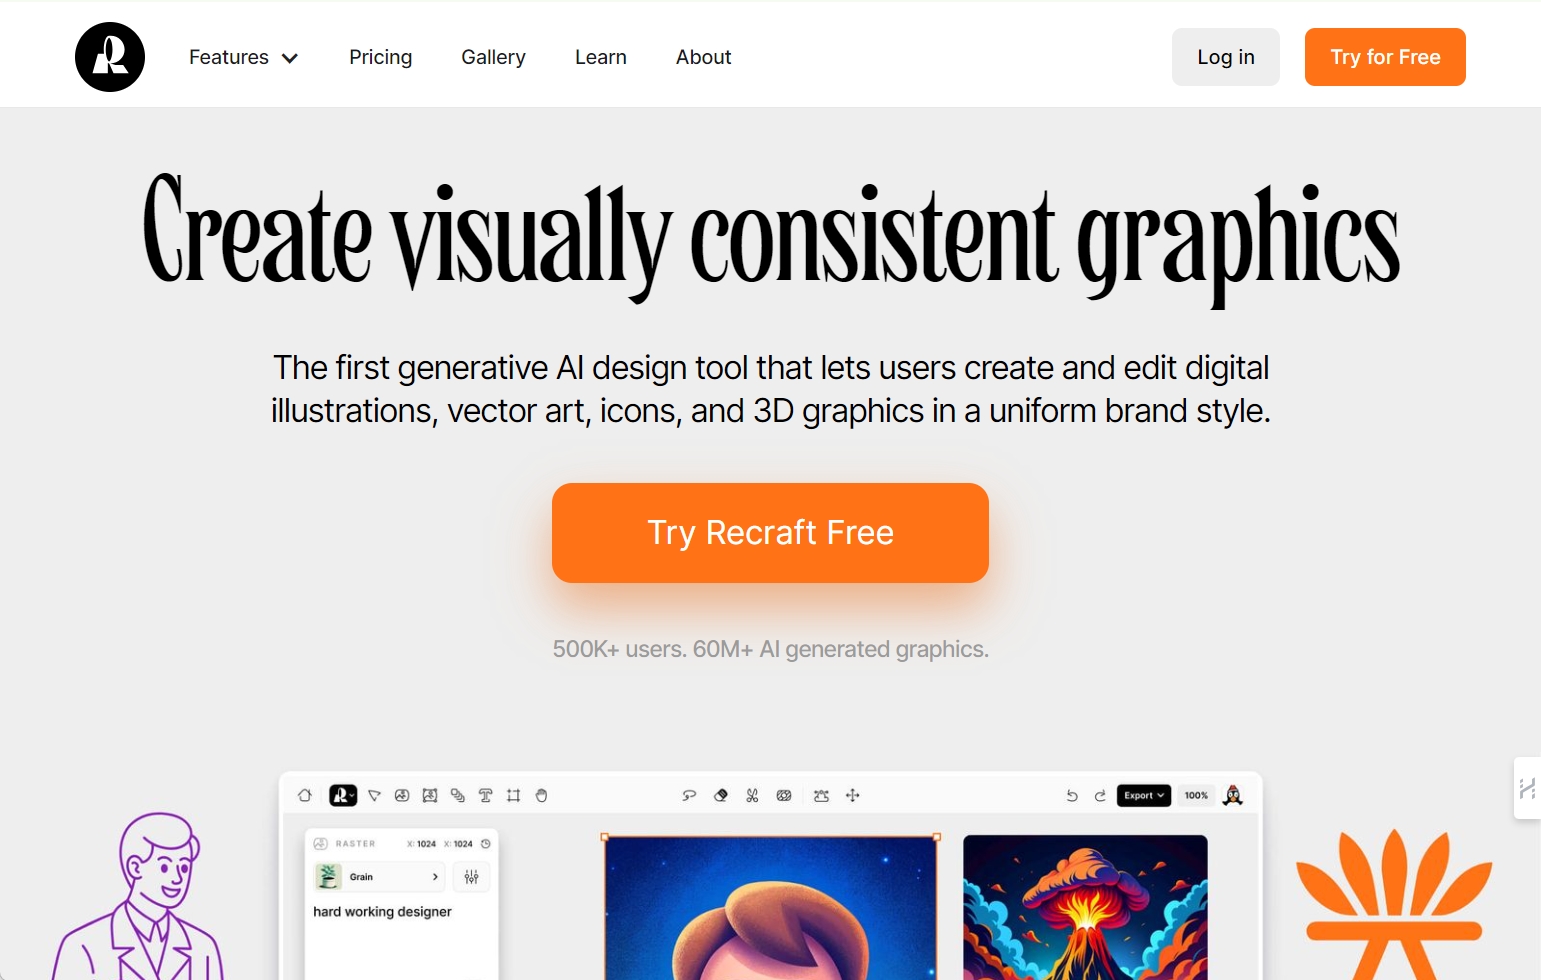This screenshot has width=1541, height=980.
Task: Open the Grain style selector
Action: coord(379,877)
